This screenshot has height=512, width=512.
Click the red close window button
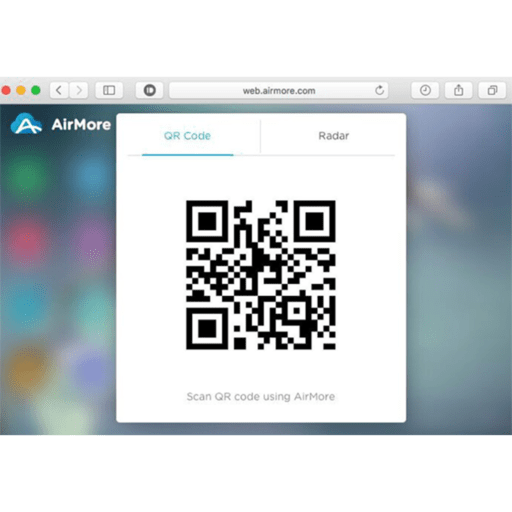(6, 90)
